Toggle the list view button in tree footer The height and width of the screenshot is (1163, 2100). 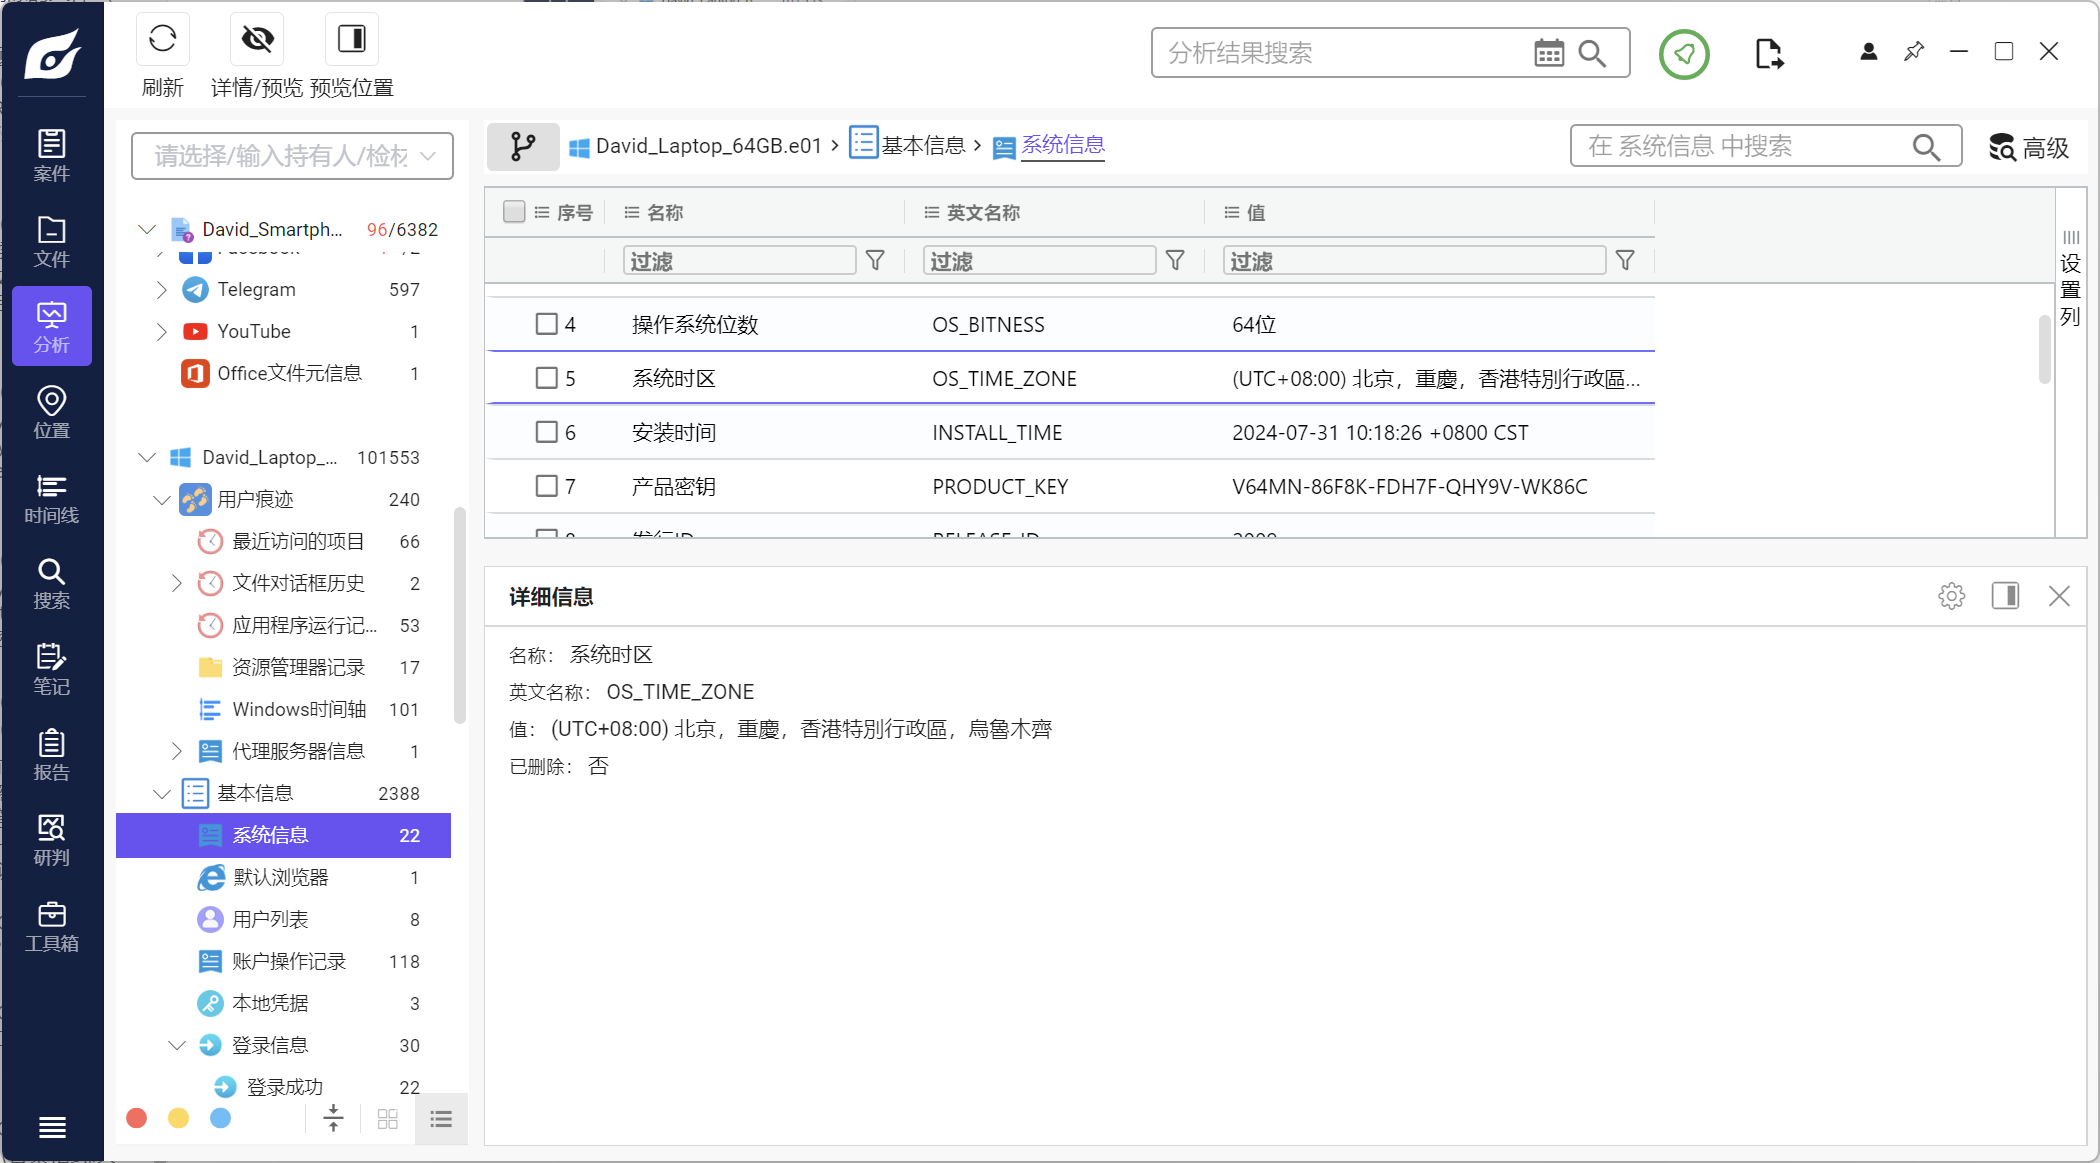(x=441, y=1119)
